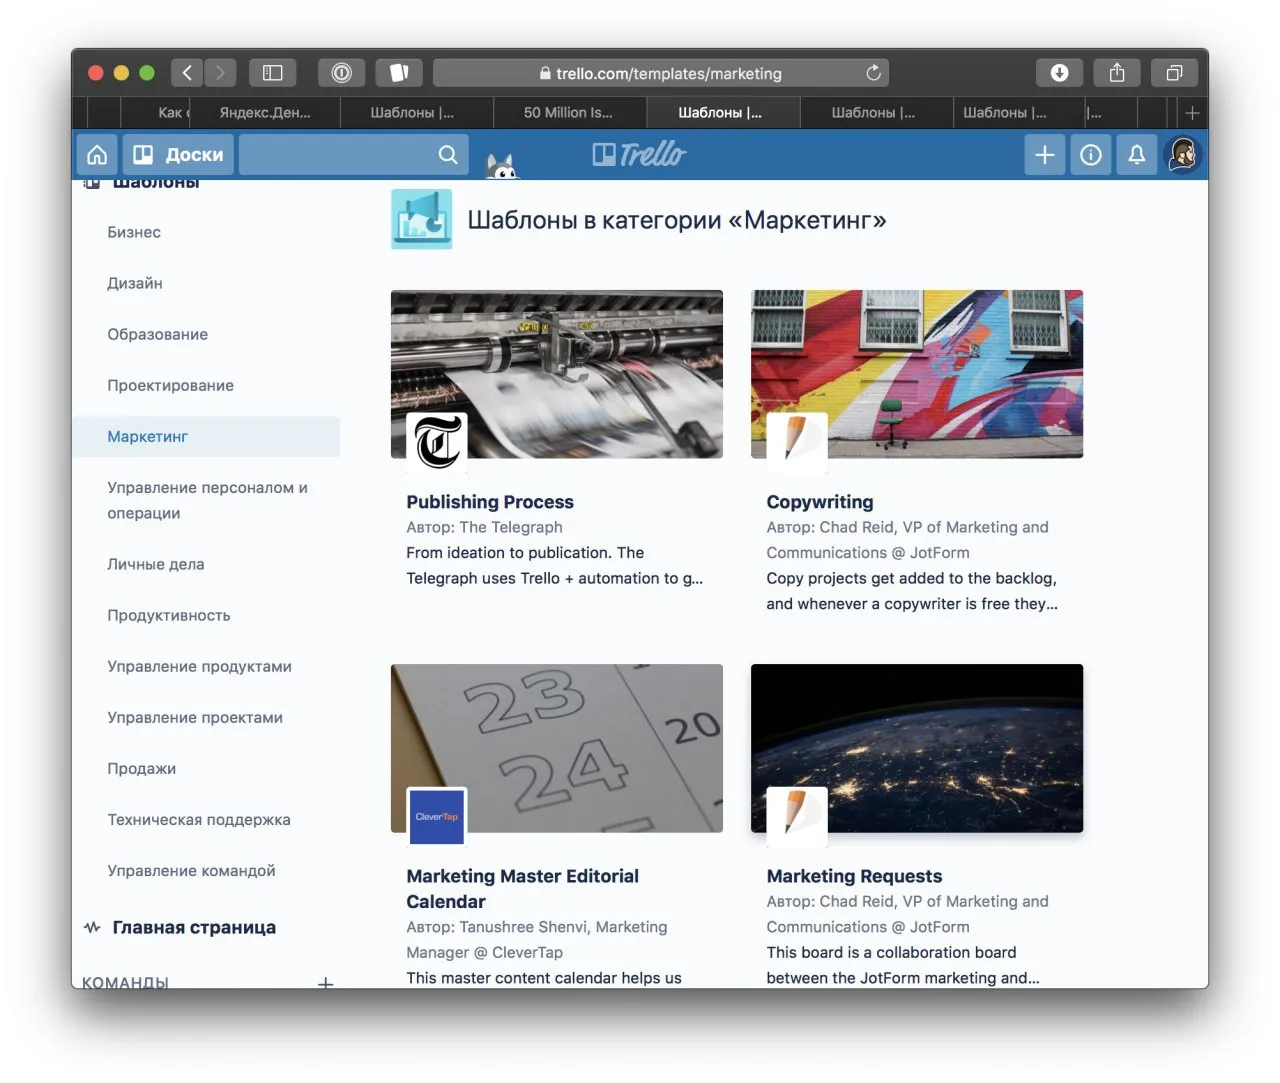This screenshot has width=1280, height=1083.
Task: Click the magnifier icon in Trello search
Action: click(448, 155)
